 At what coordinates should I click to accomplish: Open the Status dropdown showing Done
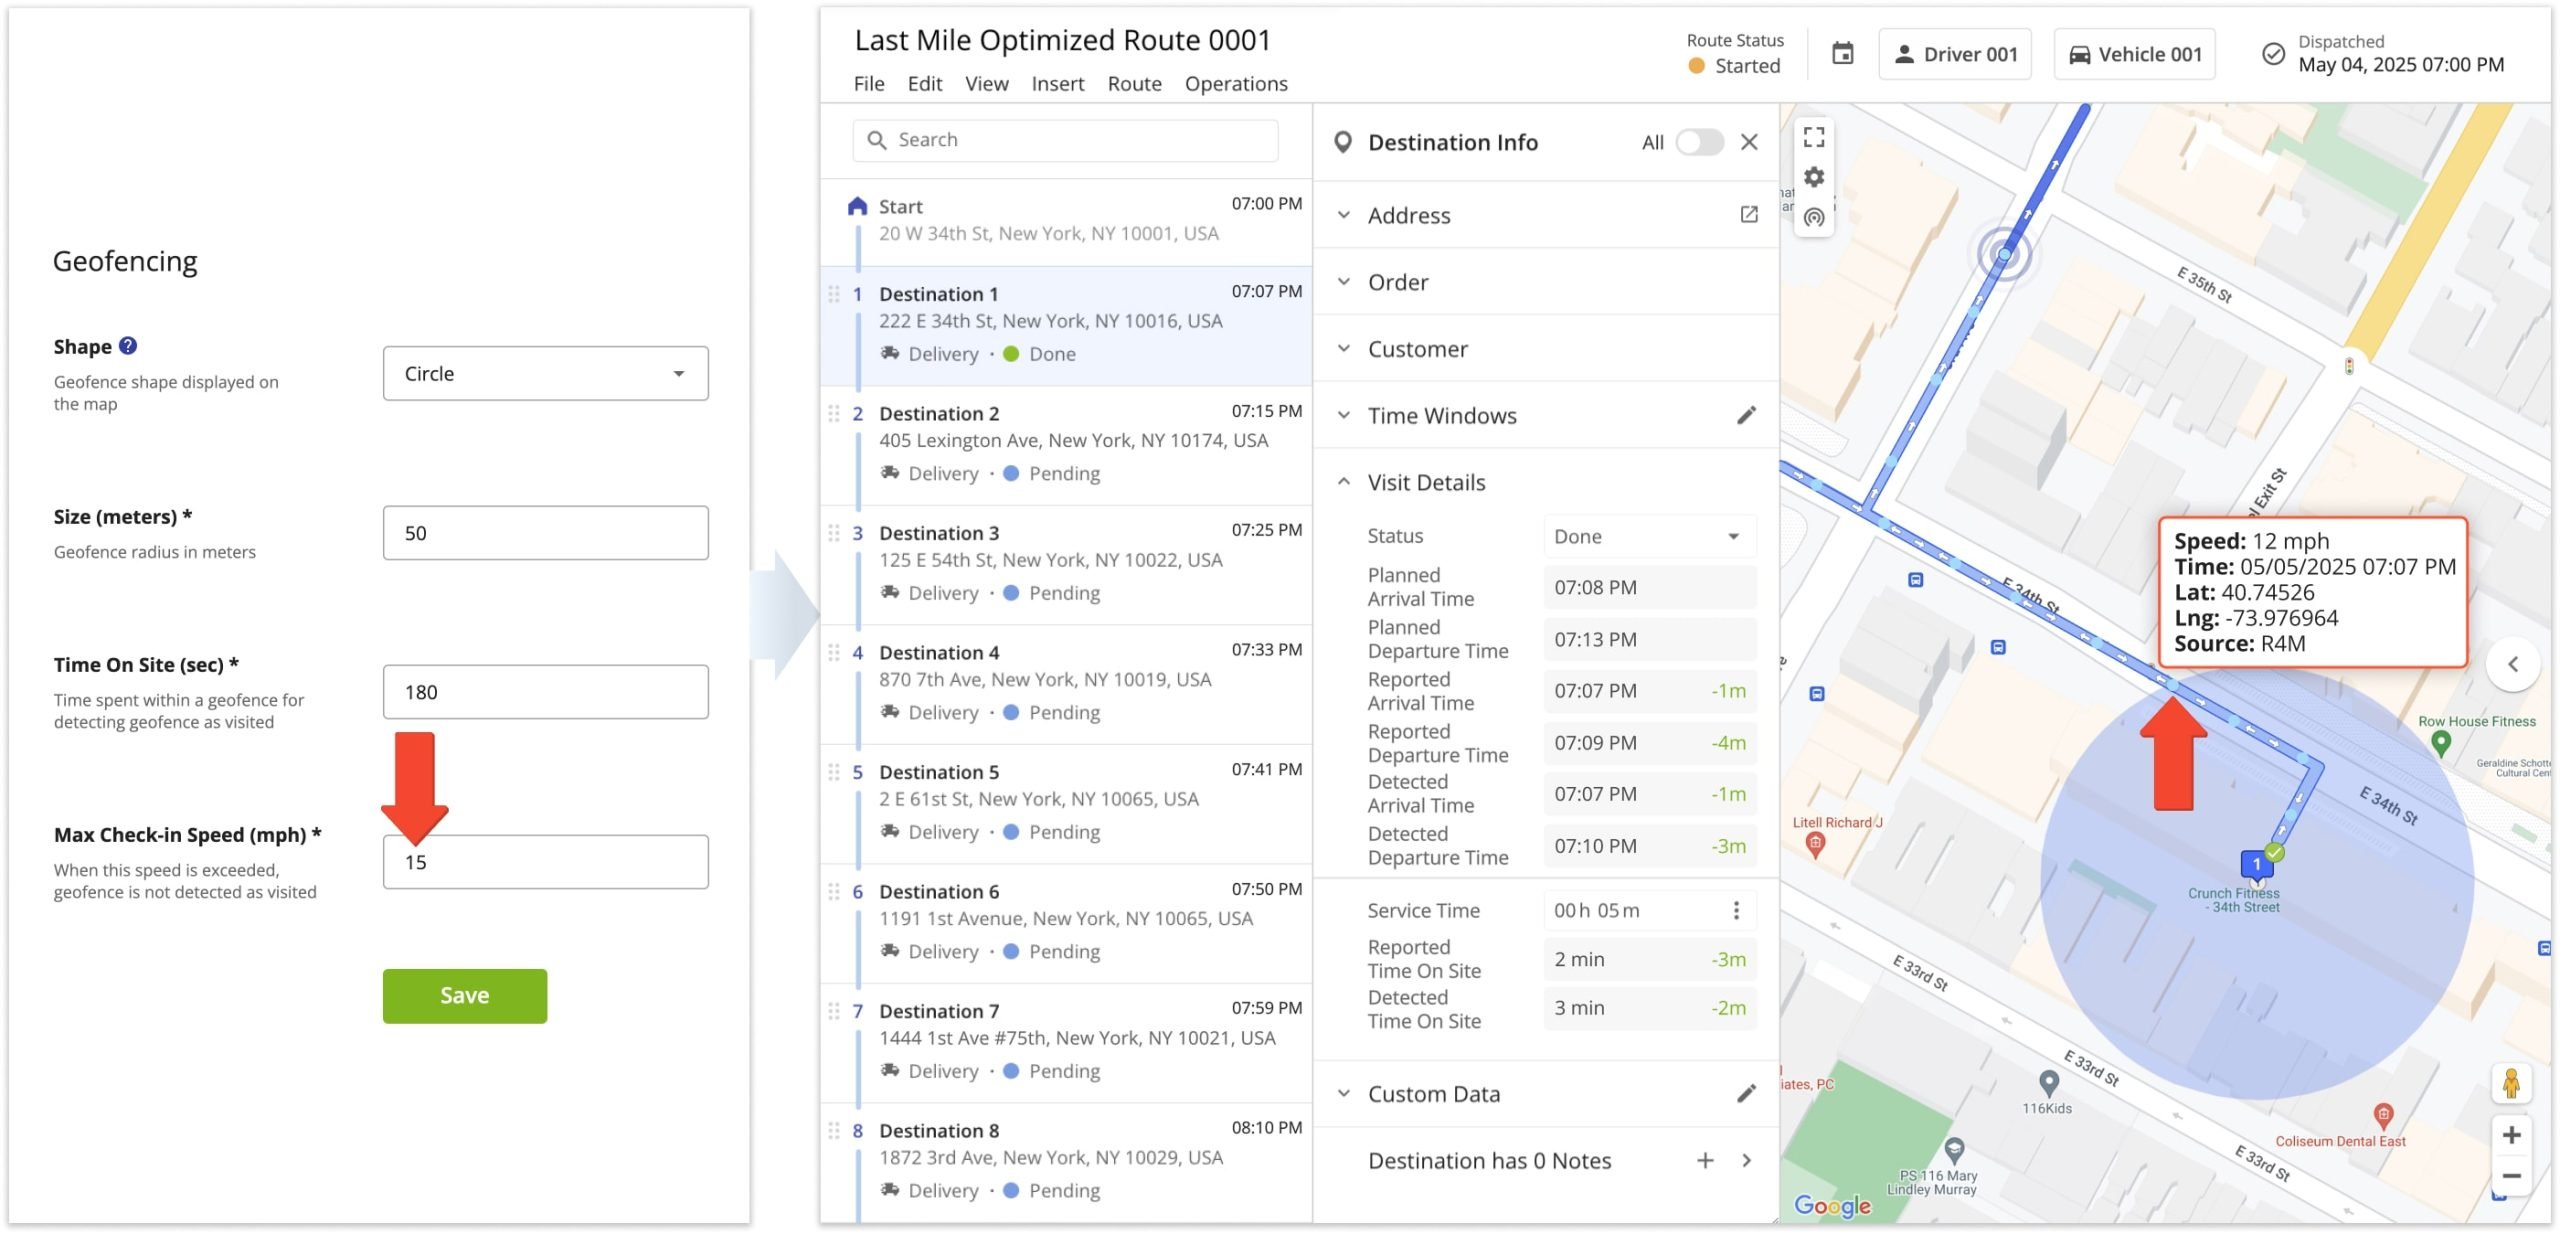pyautogui.click(x=1649, y=536)
